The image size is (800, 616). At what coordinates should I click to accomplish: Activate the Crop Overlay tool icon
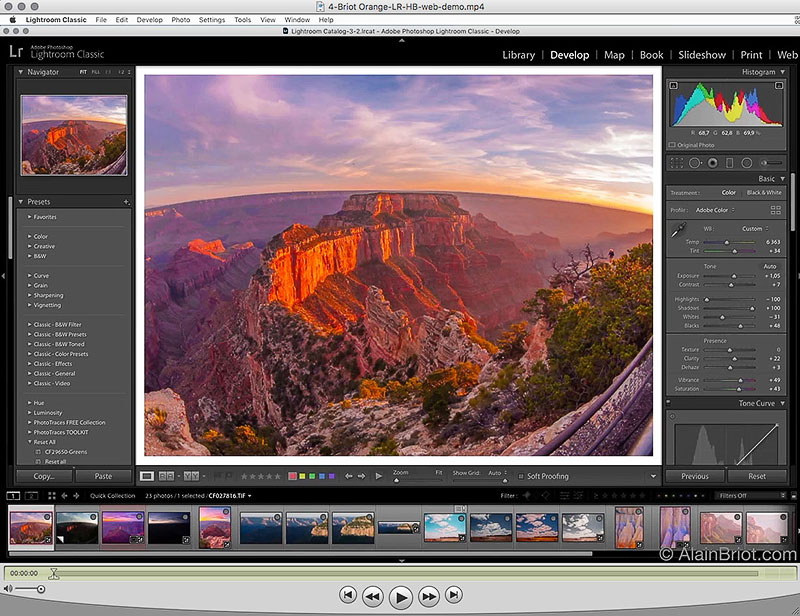point(677,162)
